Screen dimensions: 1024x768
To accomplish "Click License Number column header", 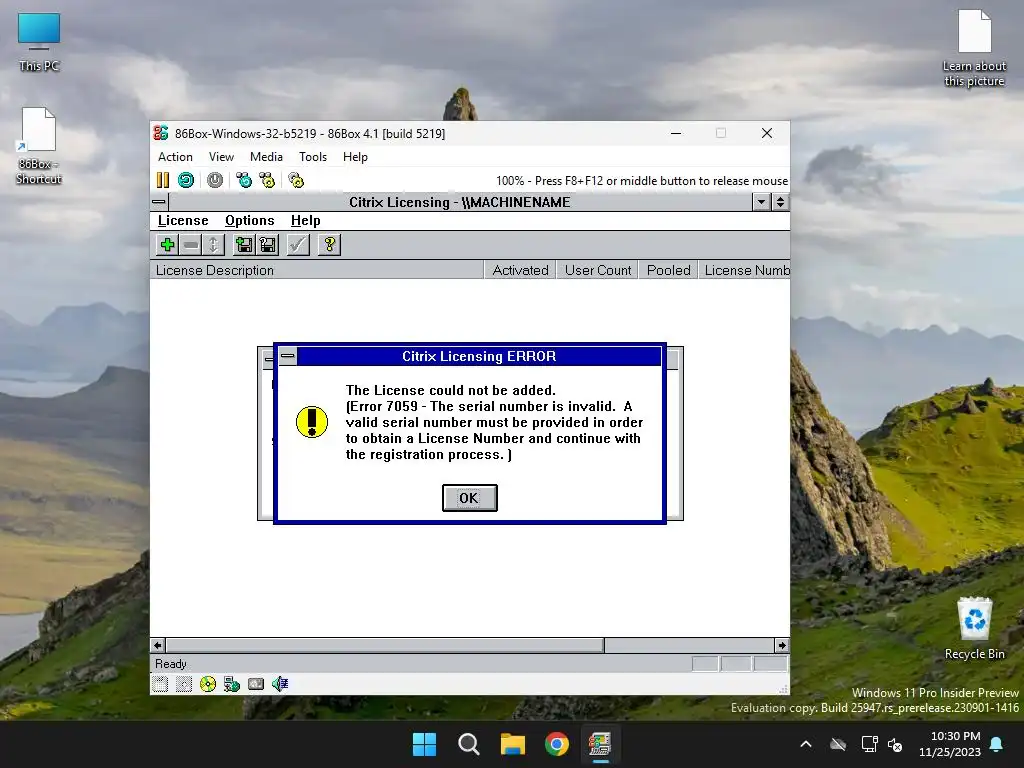I will (x=744, y=270).
